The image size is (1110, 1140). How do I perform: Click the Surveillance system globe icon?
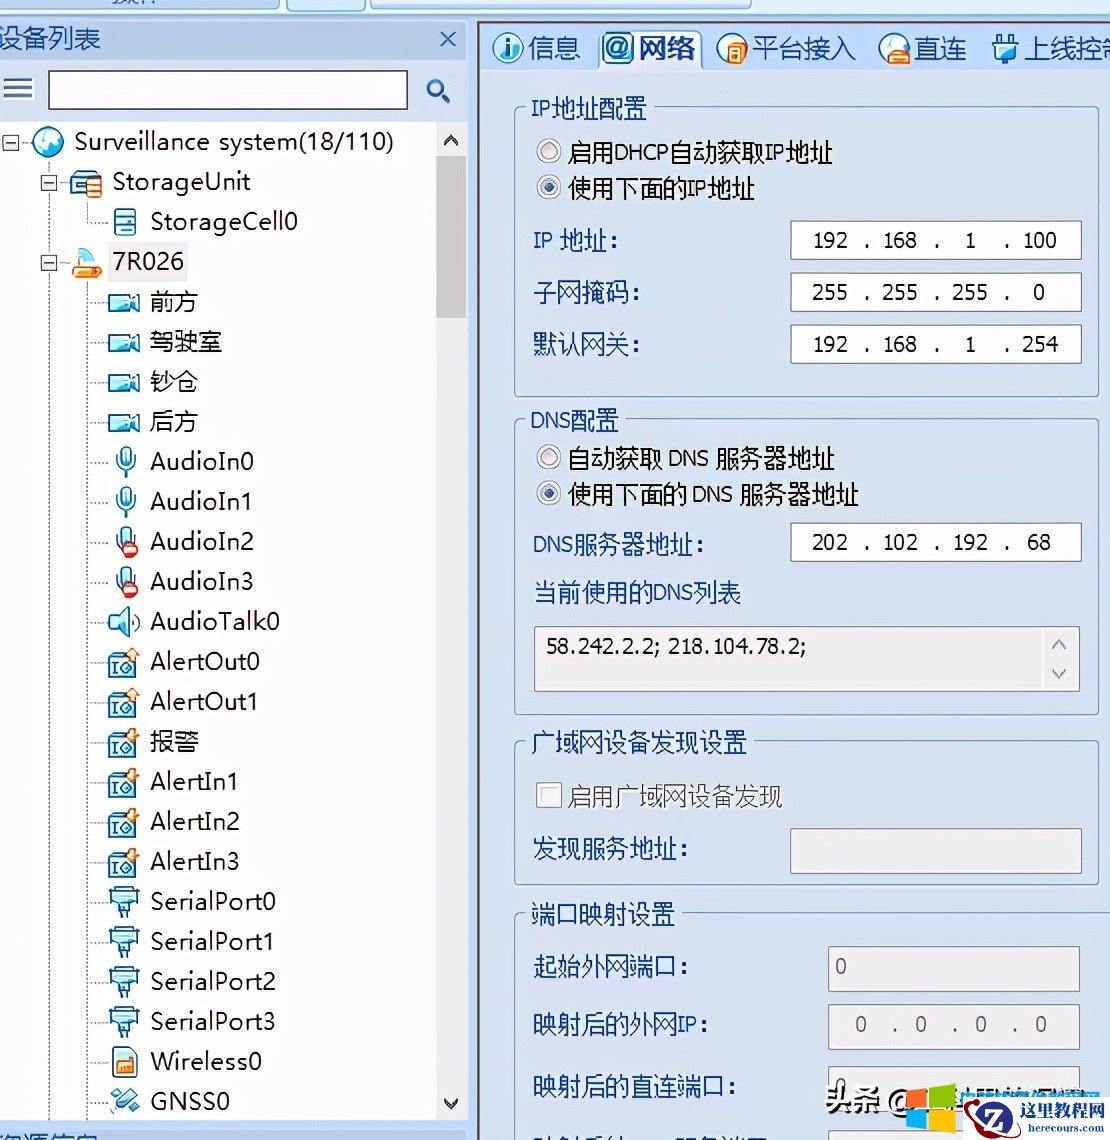[x=48, y=142]
